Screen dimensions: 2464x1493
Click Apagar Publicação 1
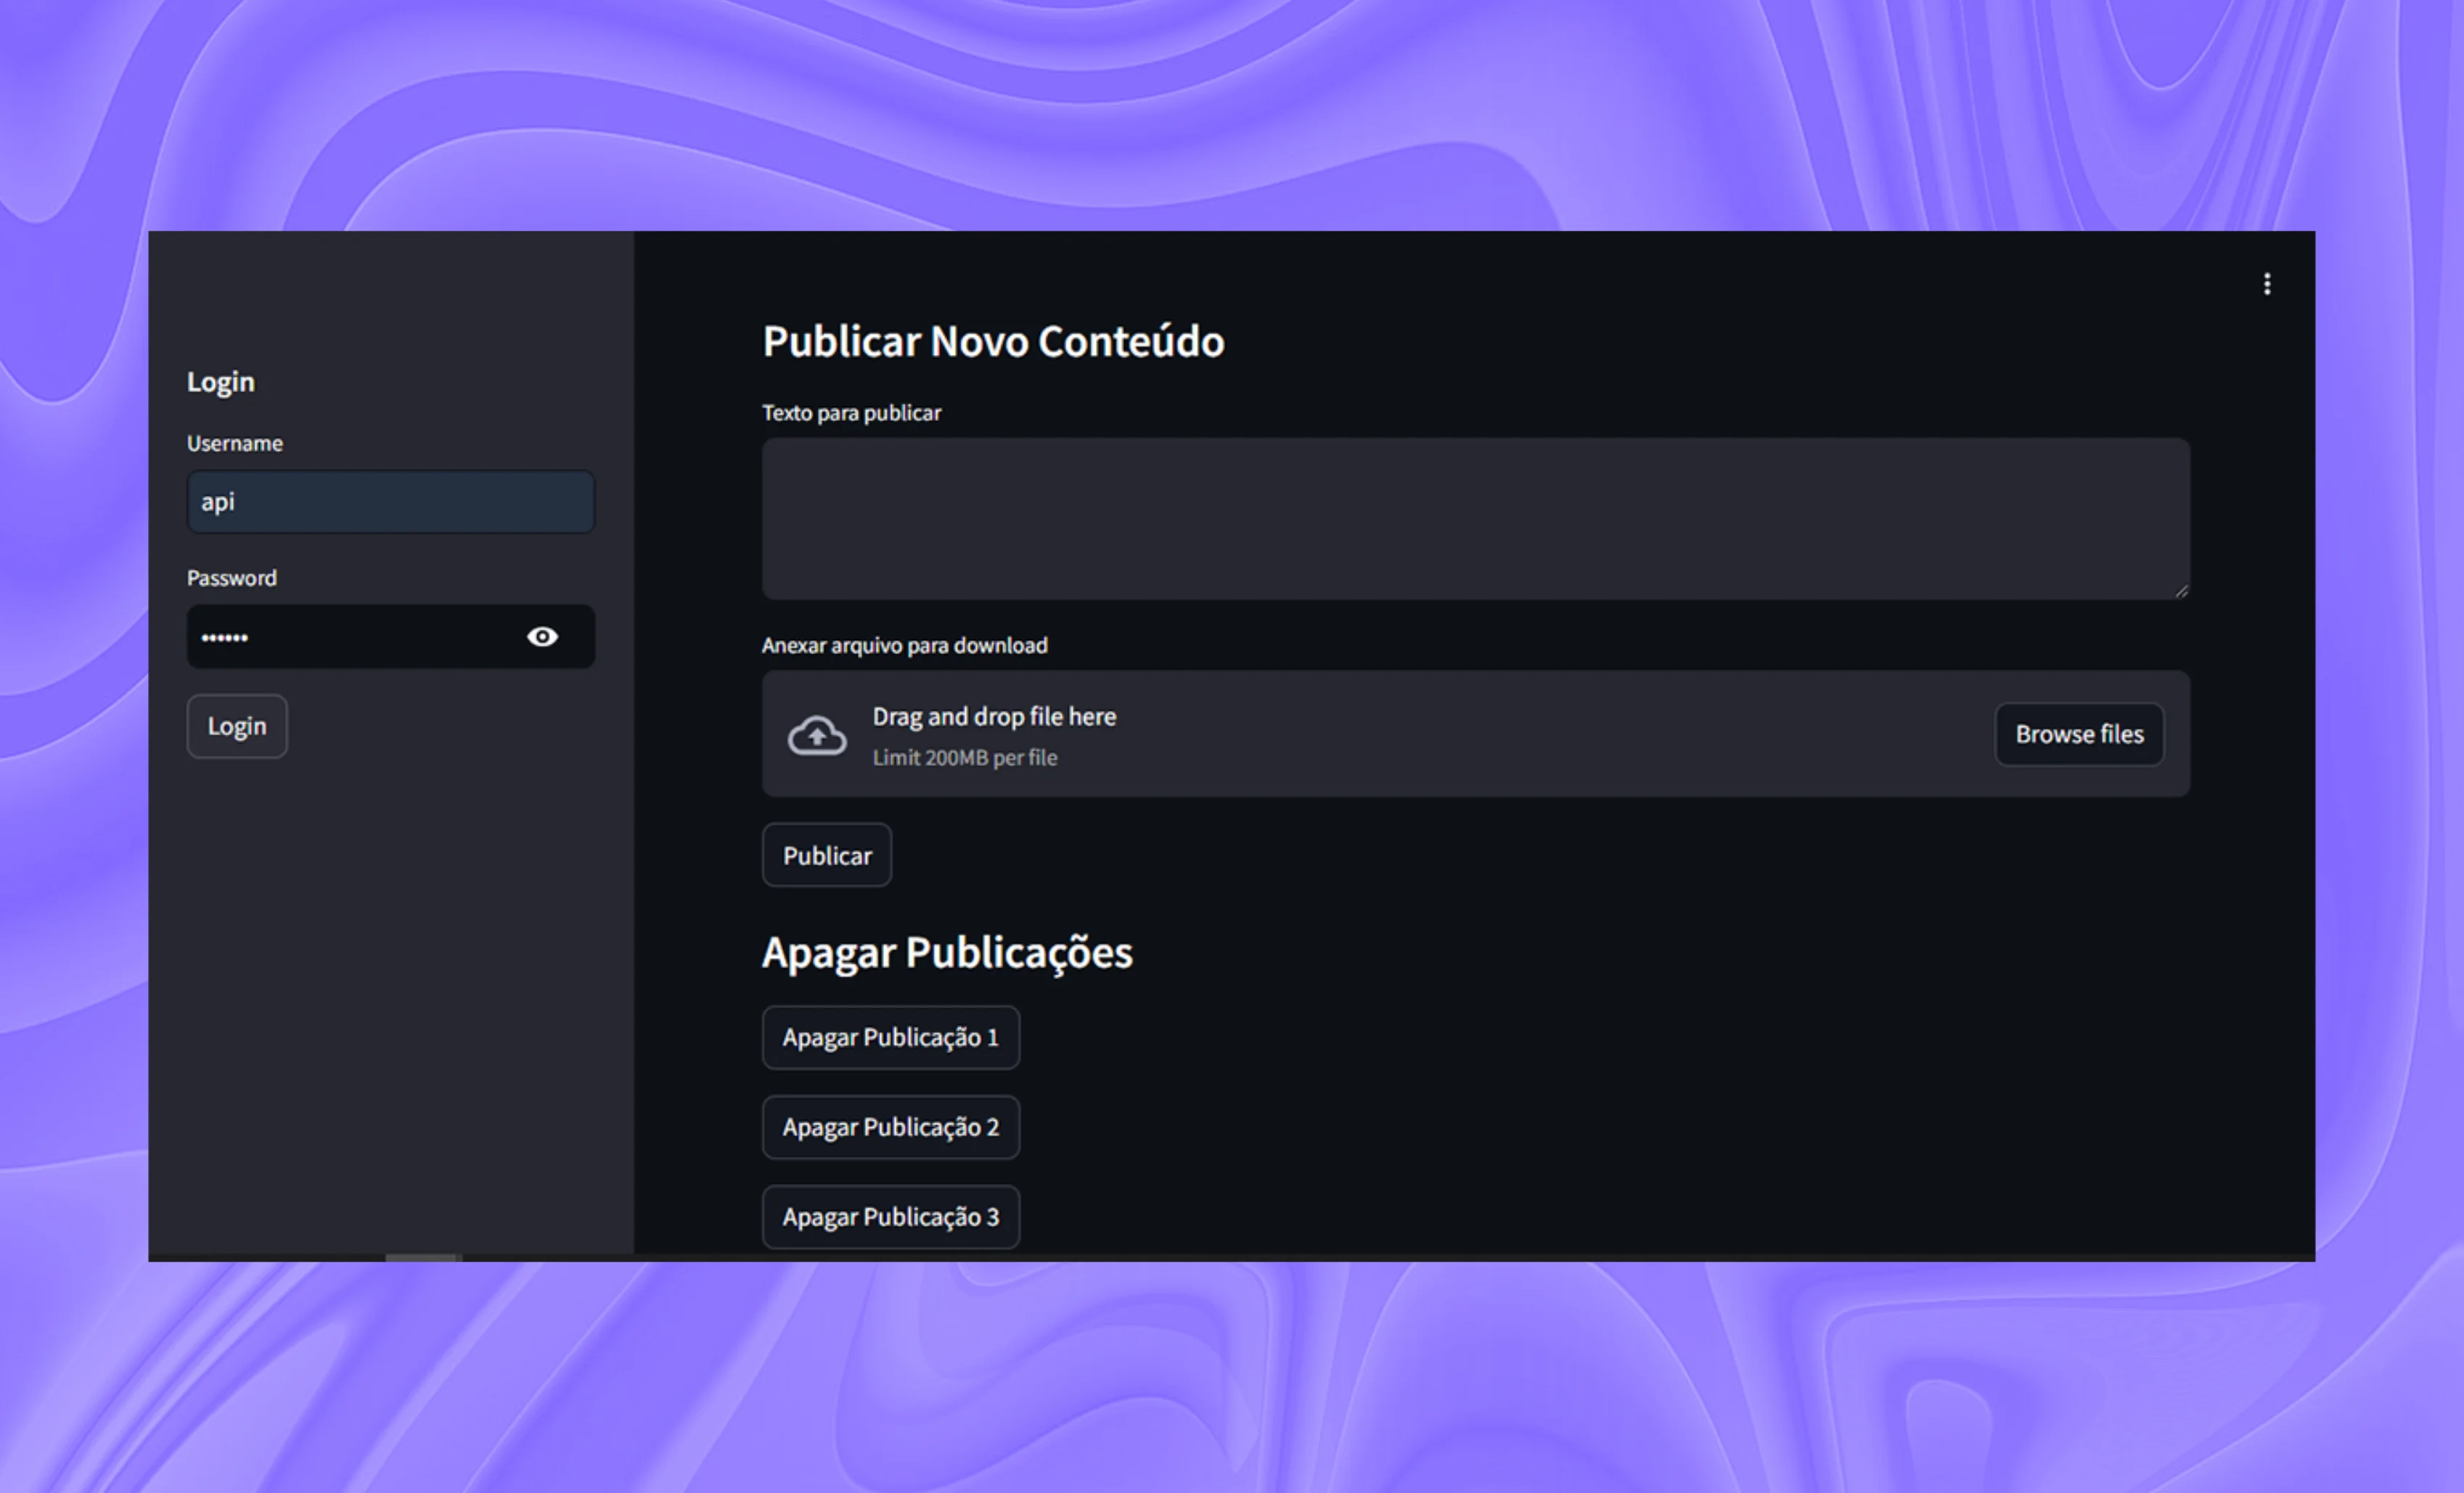coord(890,1038)
